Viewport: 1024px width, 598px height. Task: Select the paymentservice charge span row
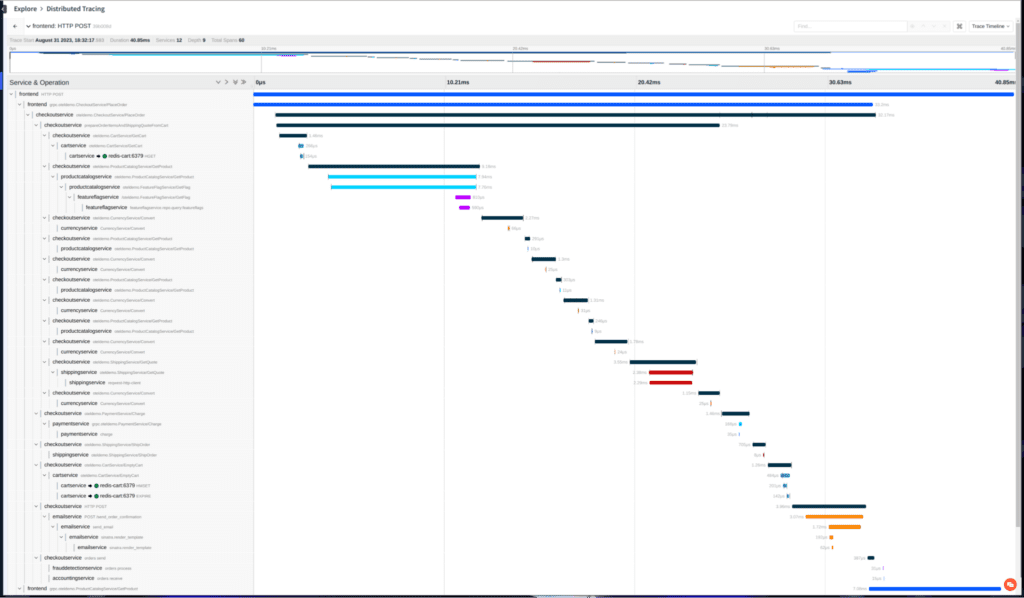[x=80, y=434]
